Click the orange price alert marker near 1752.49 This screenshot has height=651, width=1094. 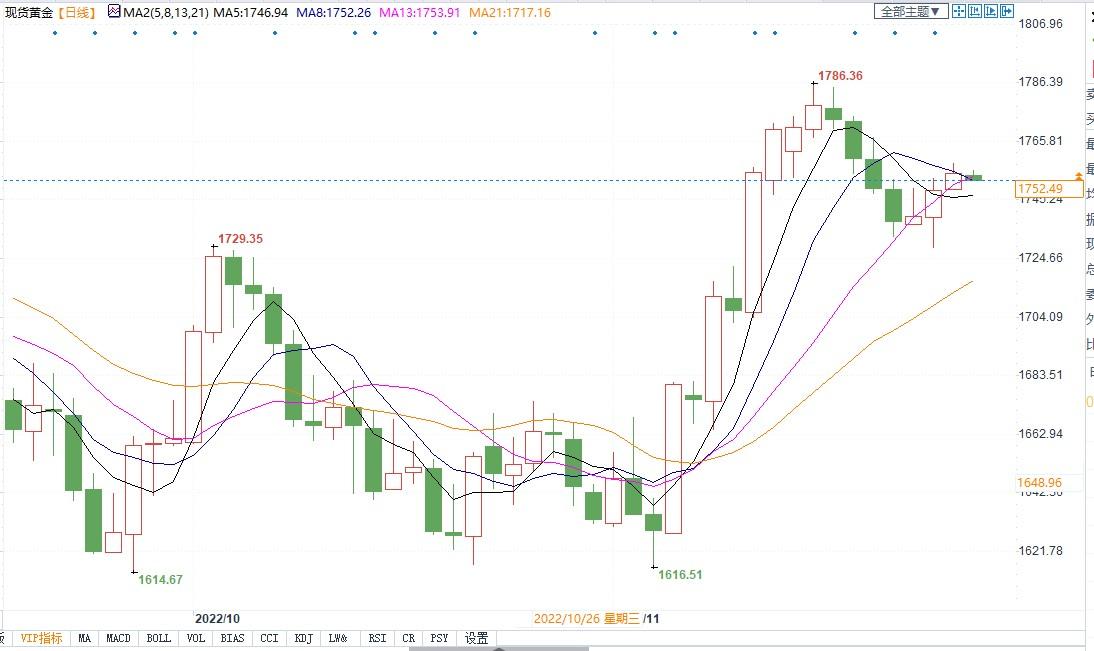click(x=1079, y=177)
